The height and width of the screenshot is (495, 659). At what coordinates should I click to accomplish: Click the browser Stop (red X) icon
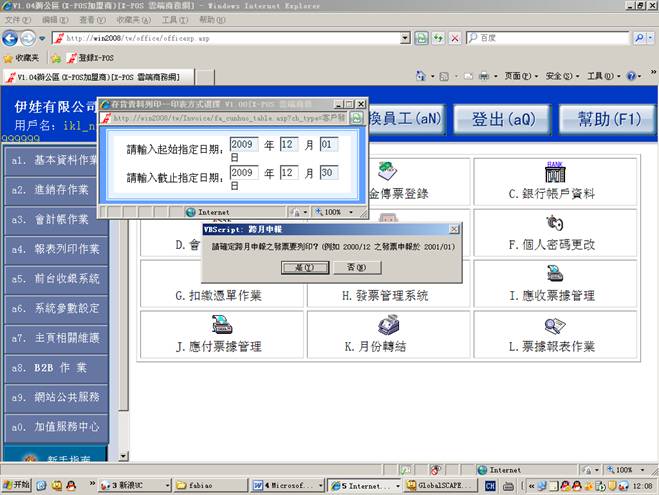pyautogui.click(x=455, y=38)
